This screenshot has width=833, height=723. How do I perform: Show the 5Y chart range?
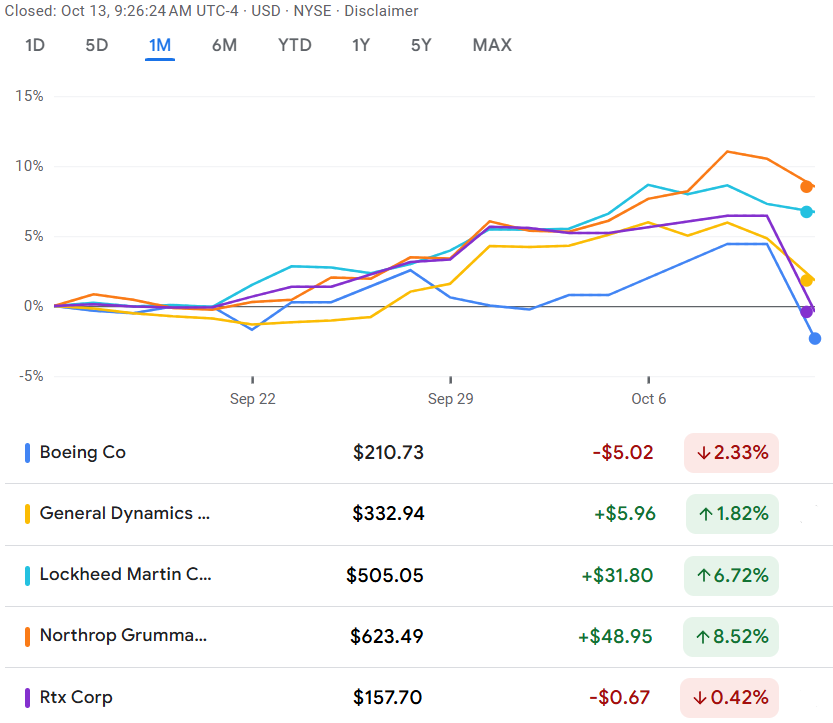[421, 45]
